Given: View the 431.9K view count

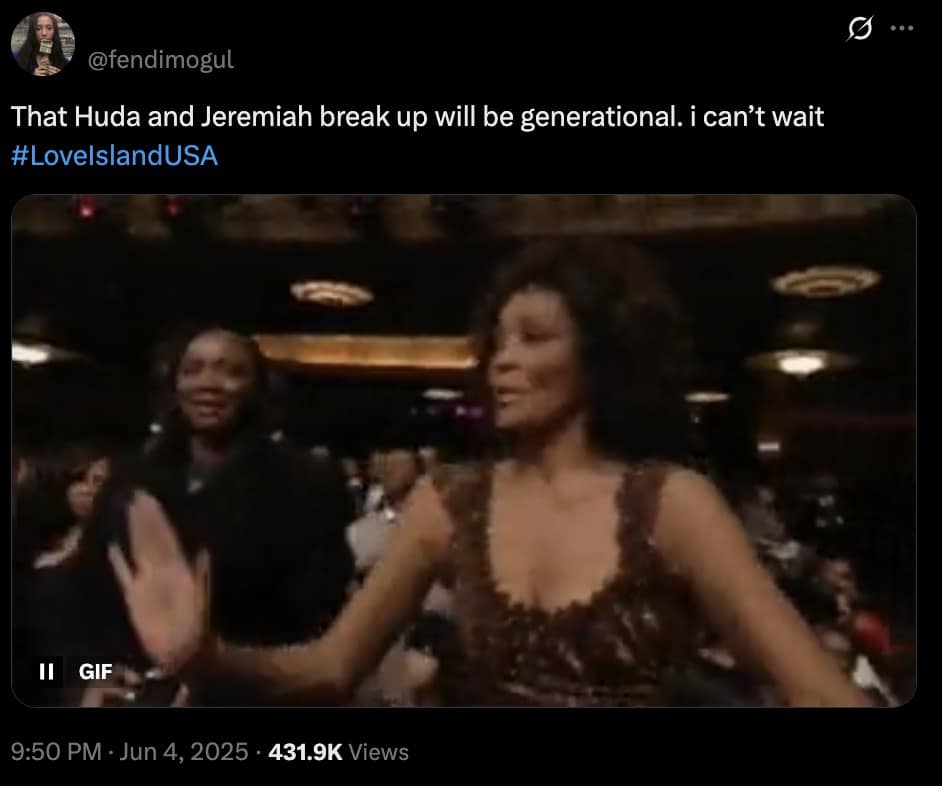Looking at the screenshot, I should (305, 752).
